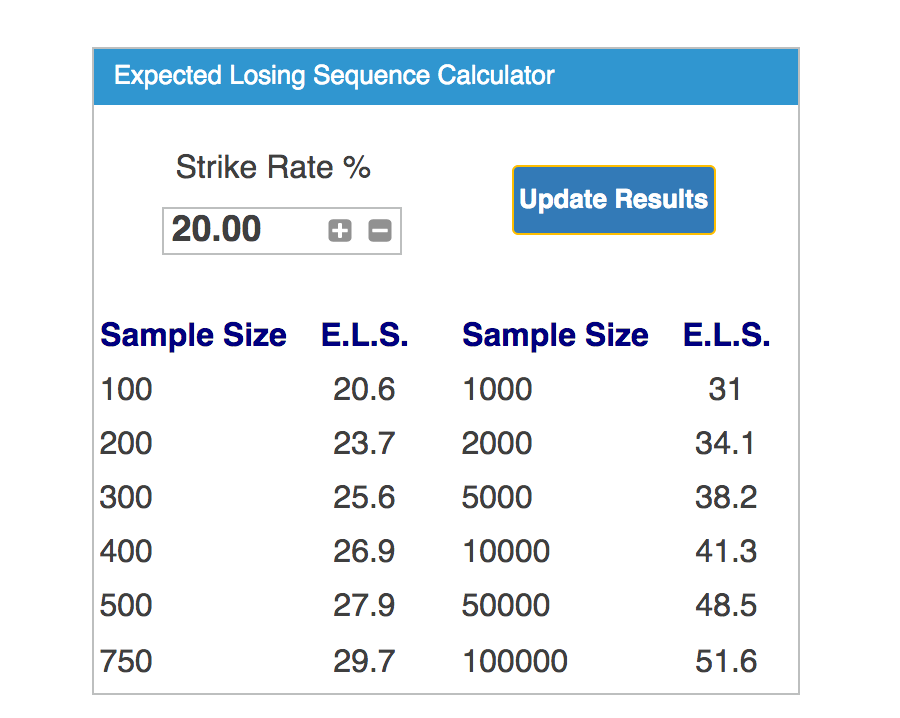Select the E.L.S. value 34.1
Image resolution: width=900 pixels, height=718 pixels.
[725, 443]
